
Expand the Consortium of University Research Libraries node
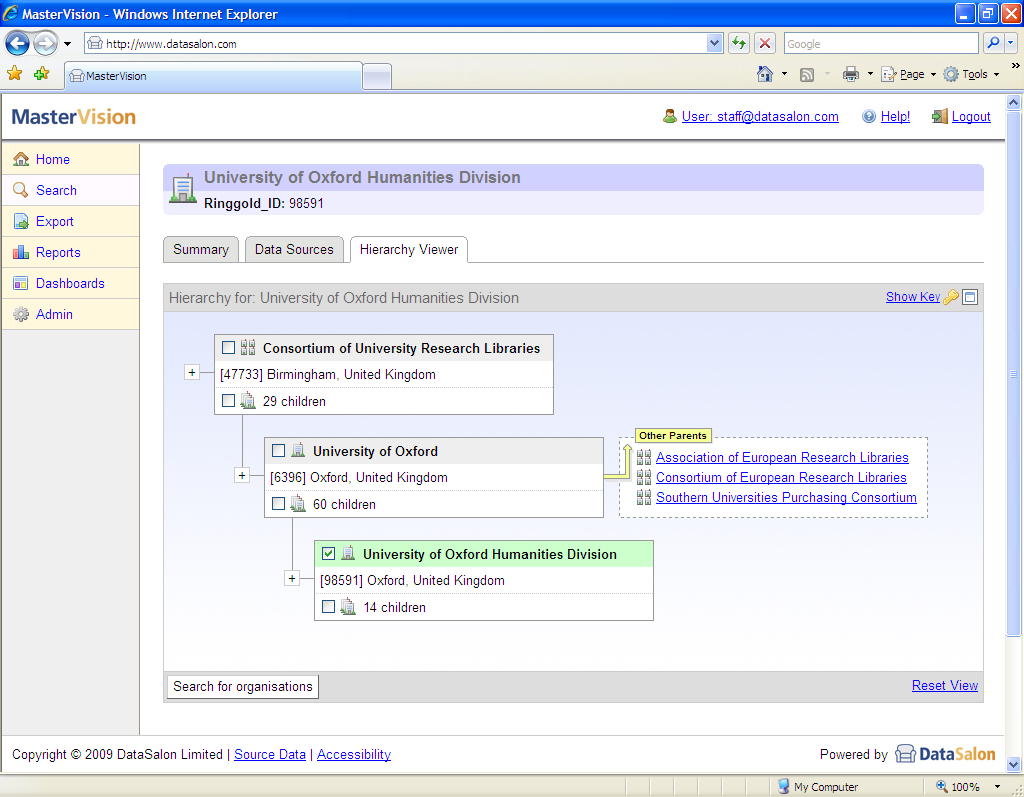click(x=192, y=373)
